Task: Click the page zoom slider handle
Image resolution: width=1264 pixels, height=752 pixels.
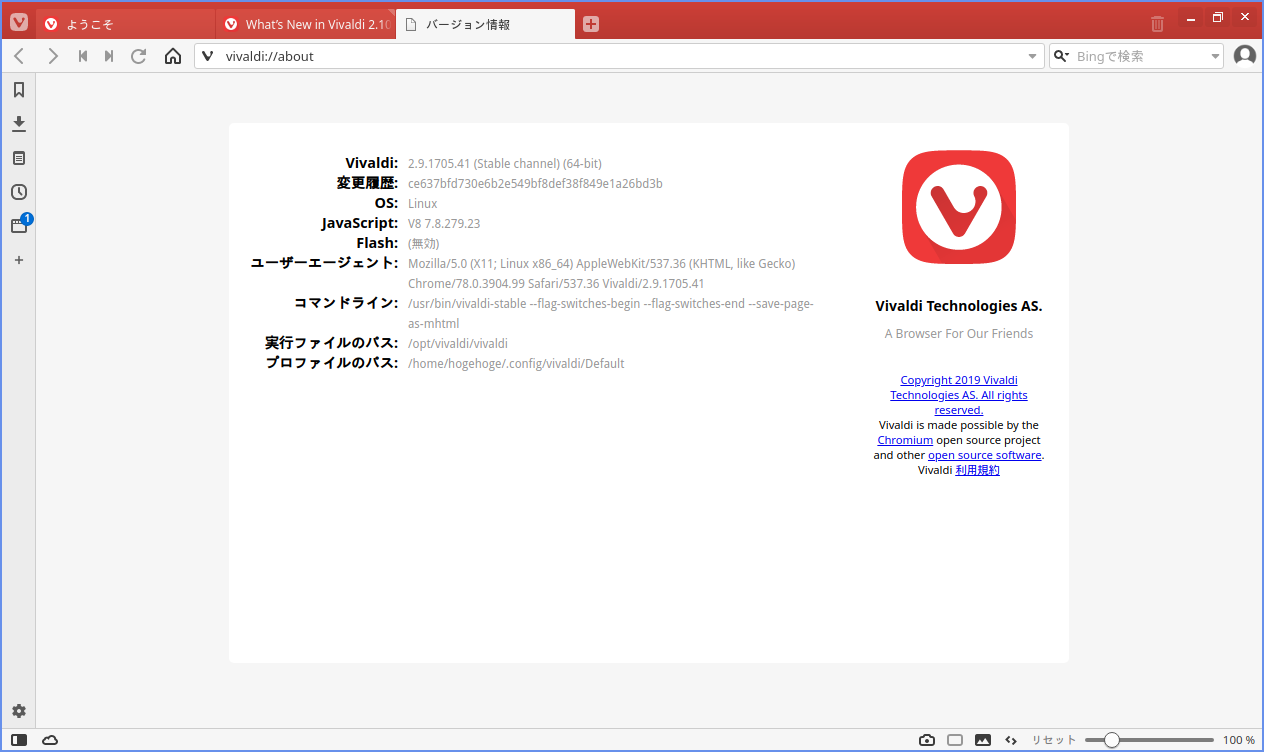Action: [x=1111, y=740]
